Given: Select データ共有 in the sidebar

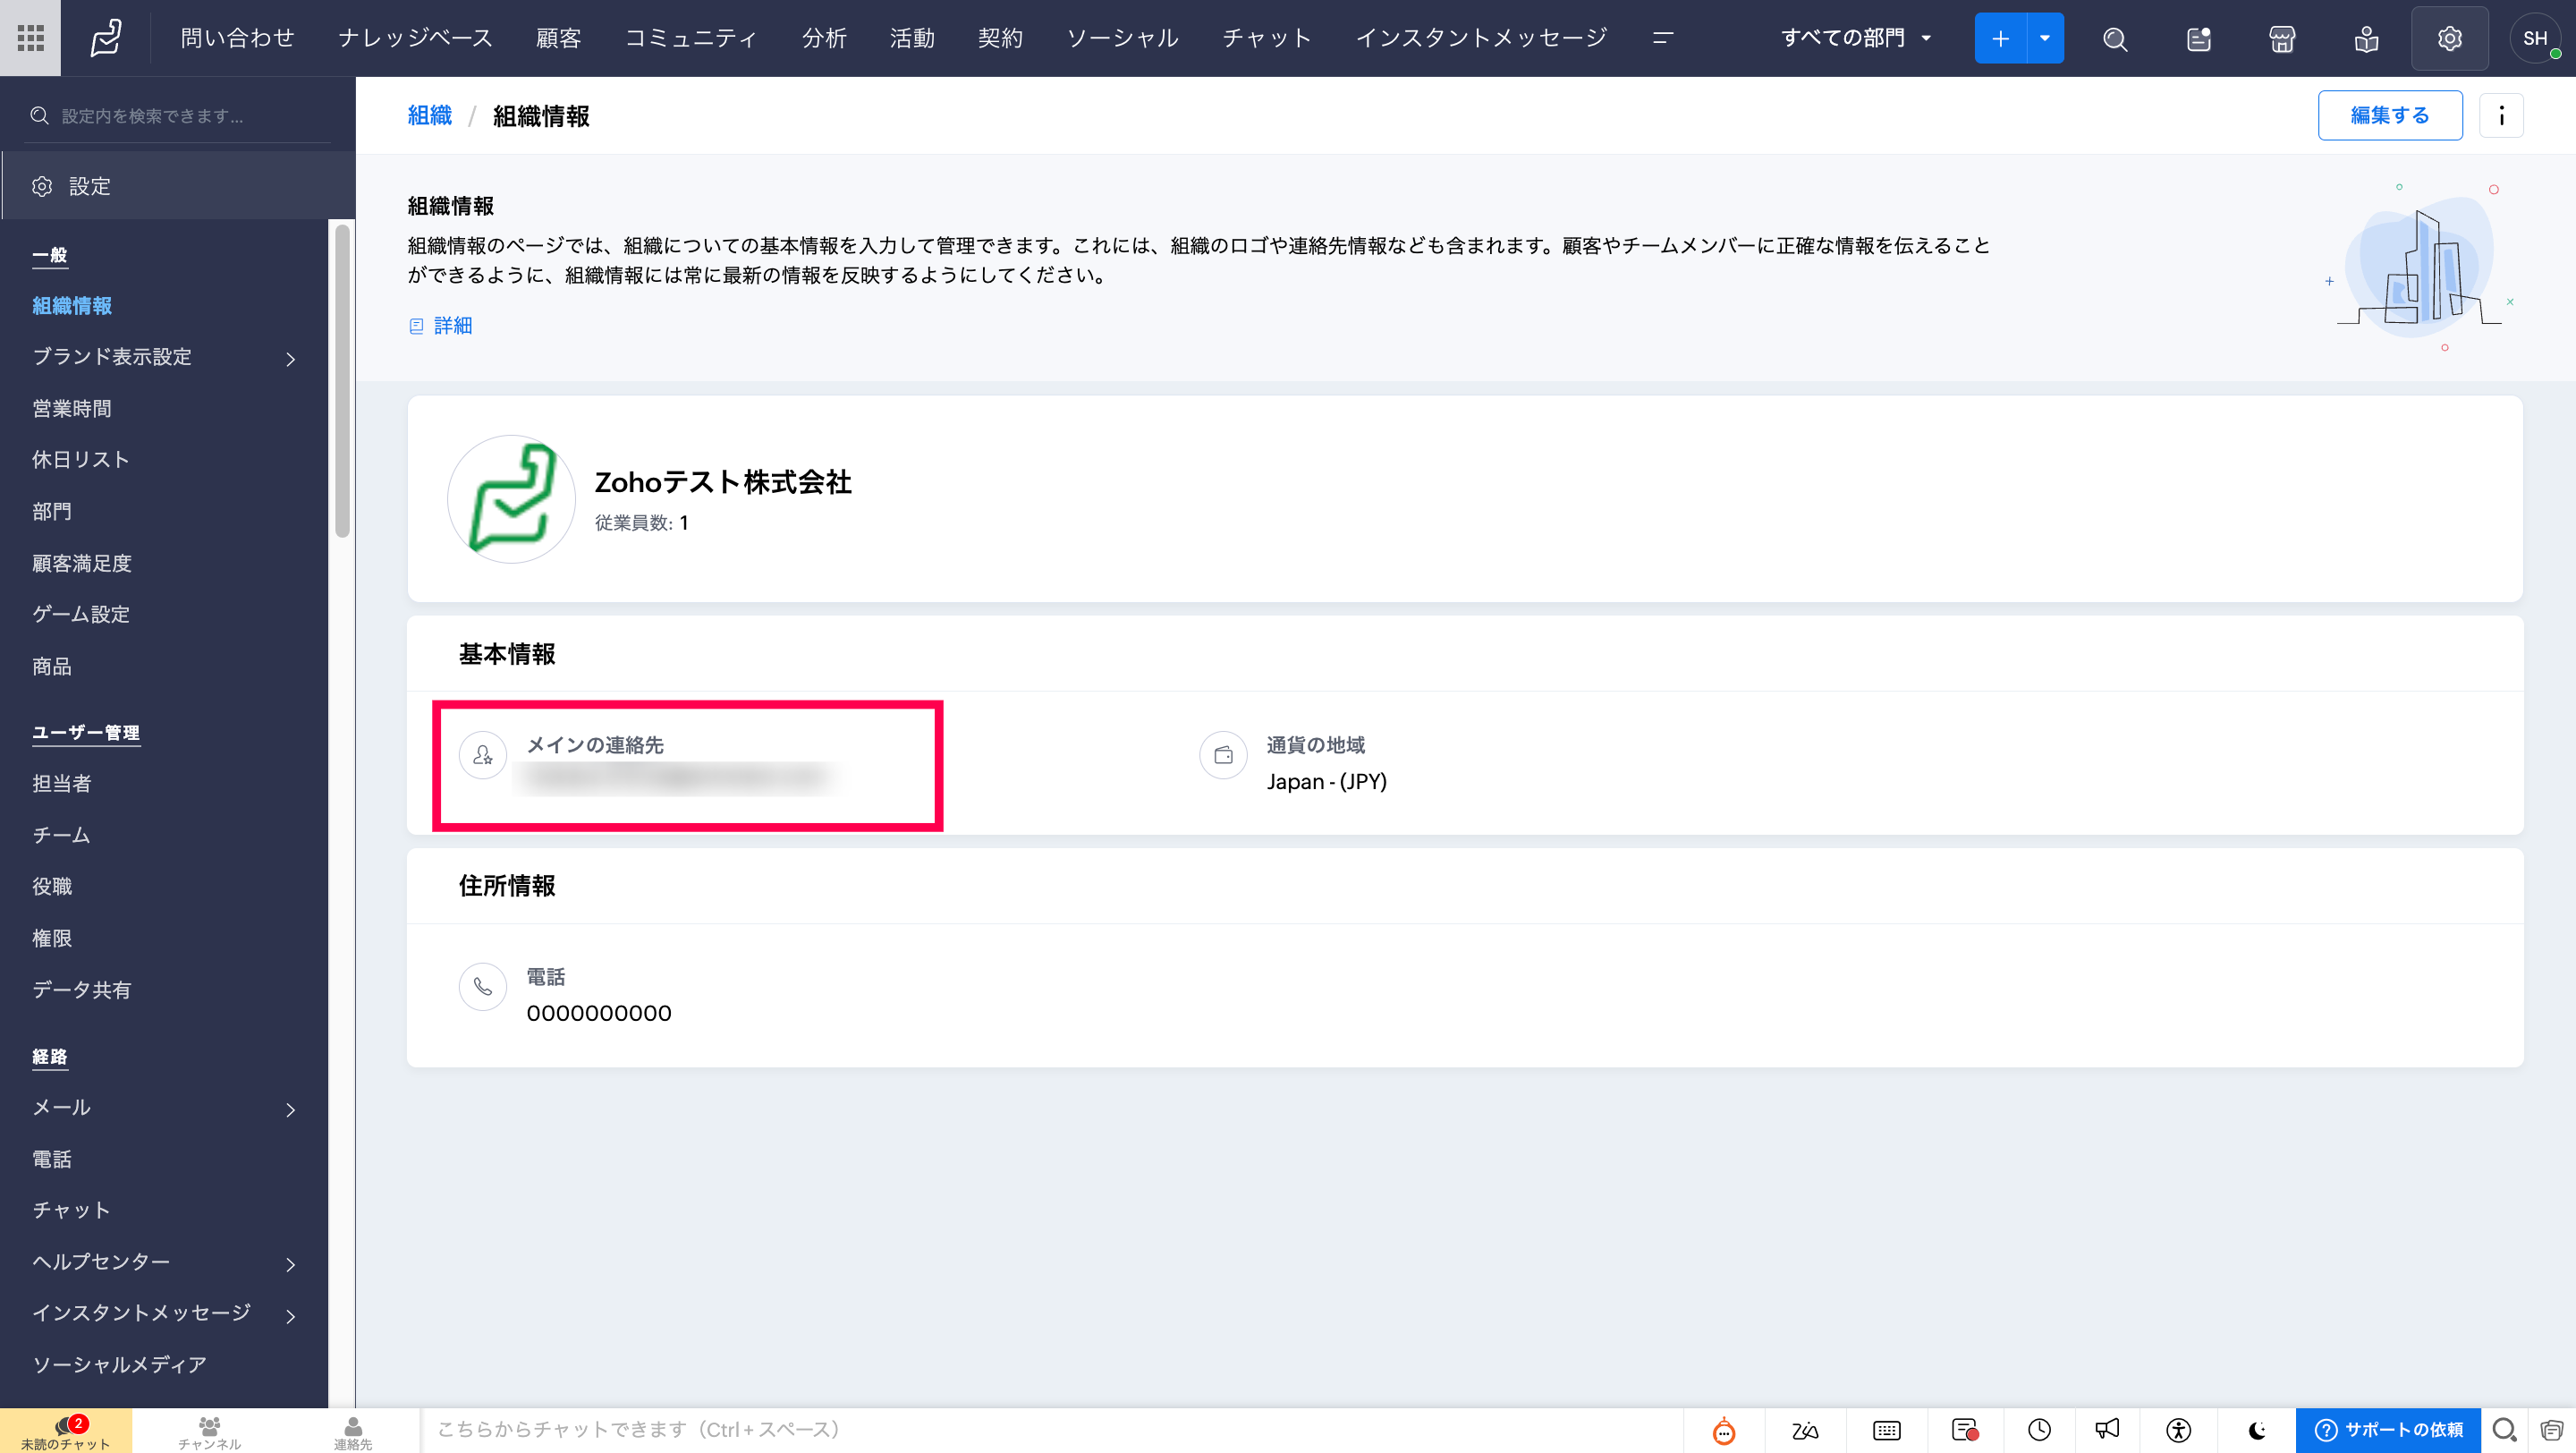Looking at the screenshot, I should point(82,990).
